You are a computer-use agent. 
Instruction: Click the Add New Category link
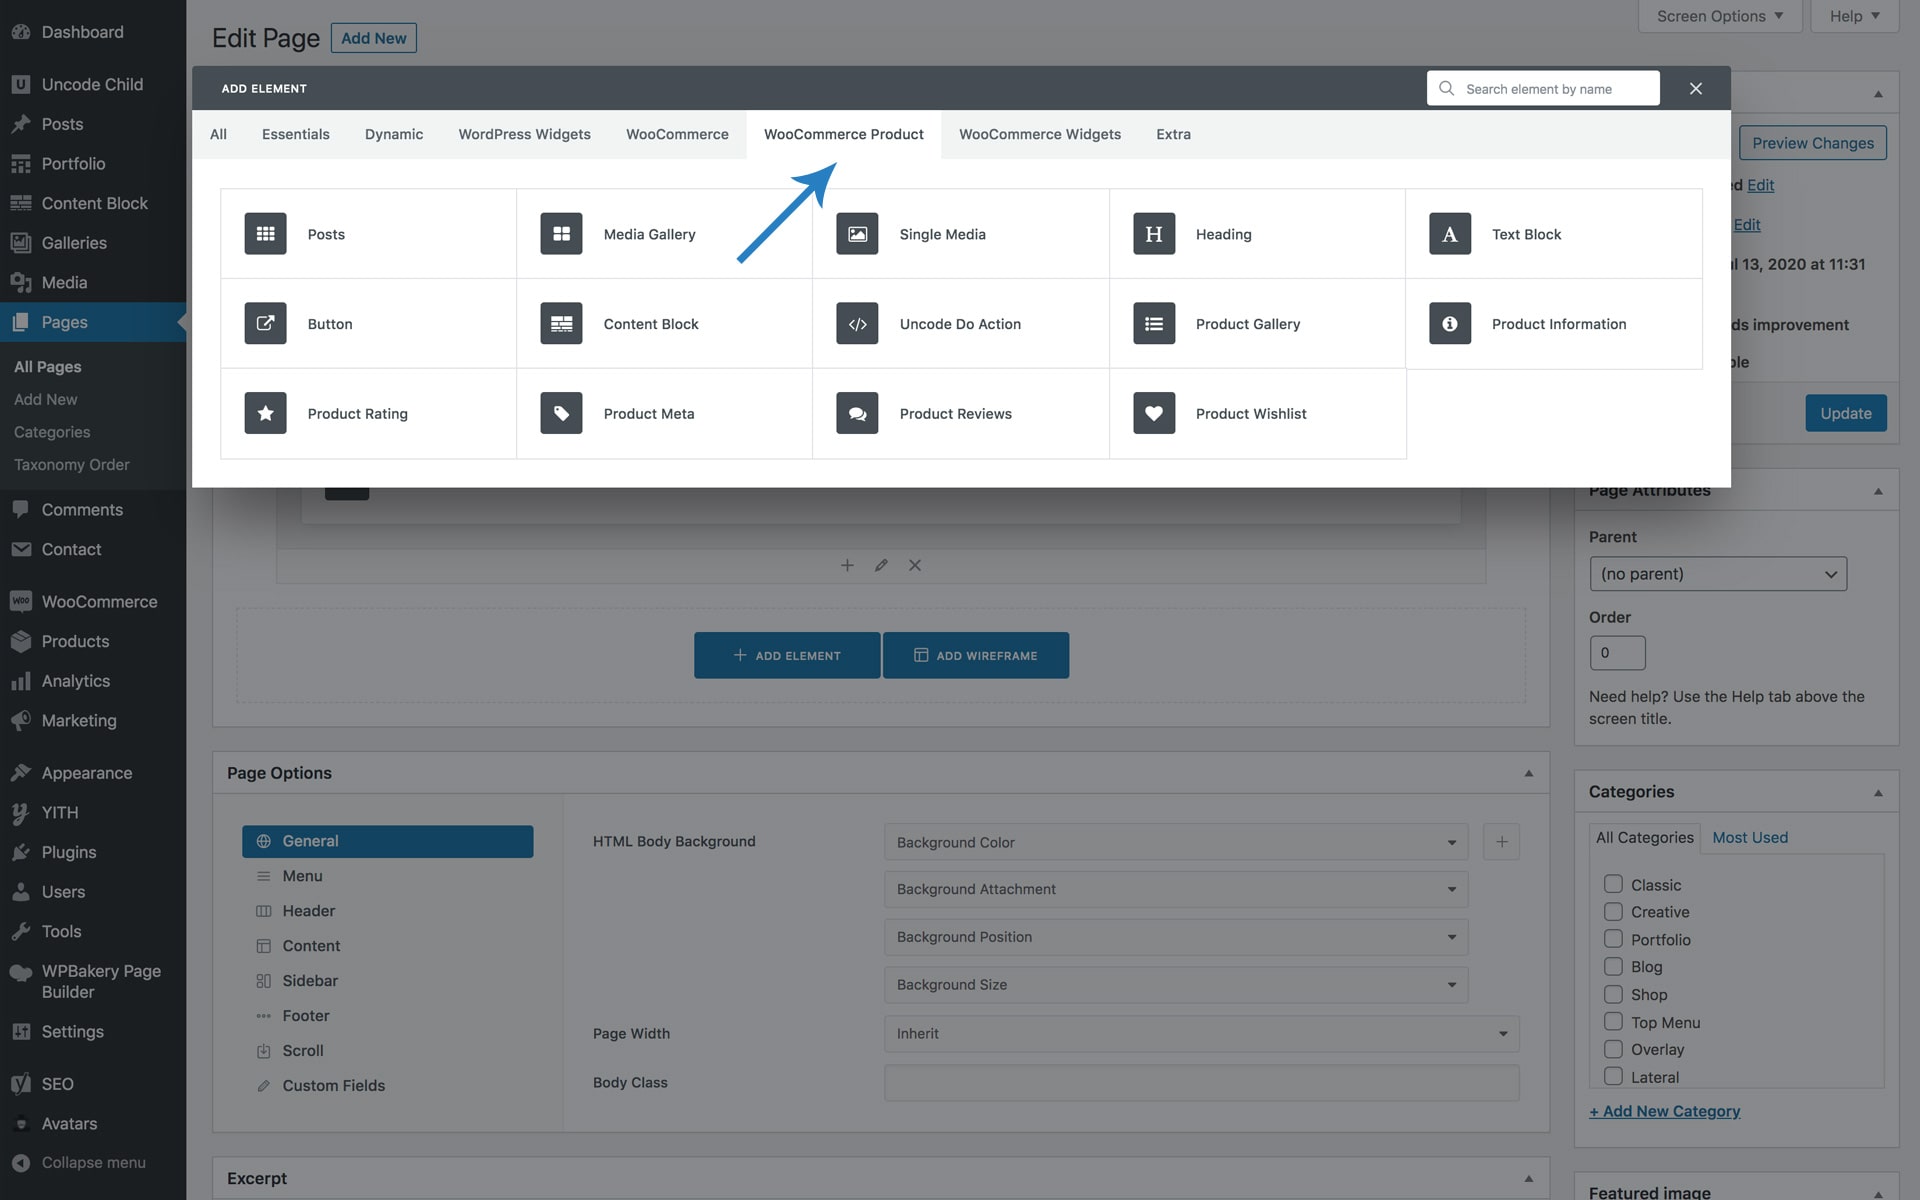(1664, 1111)
